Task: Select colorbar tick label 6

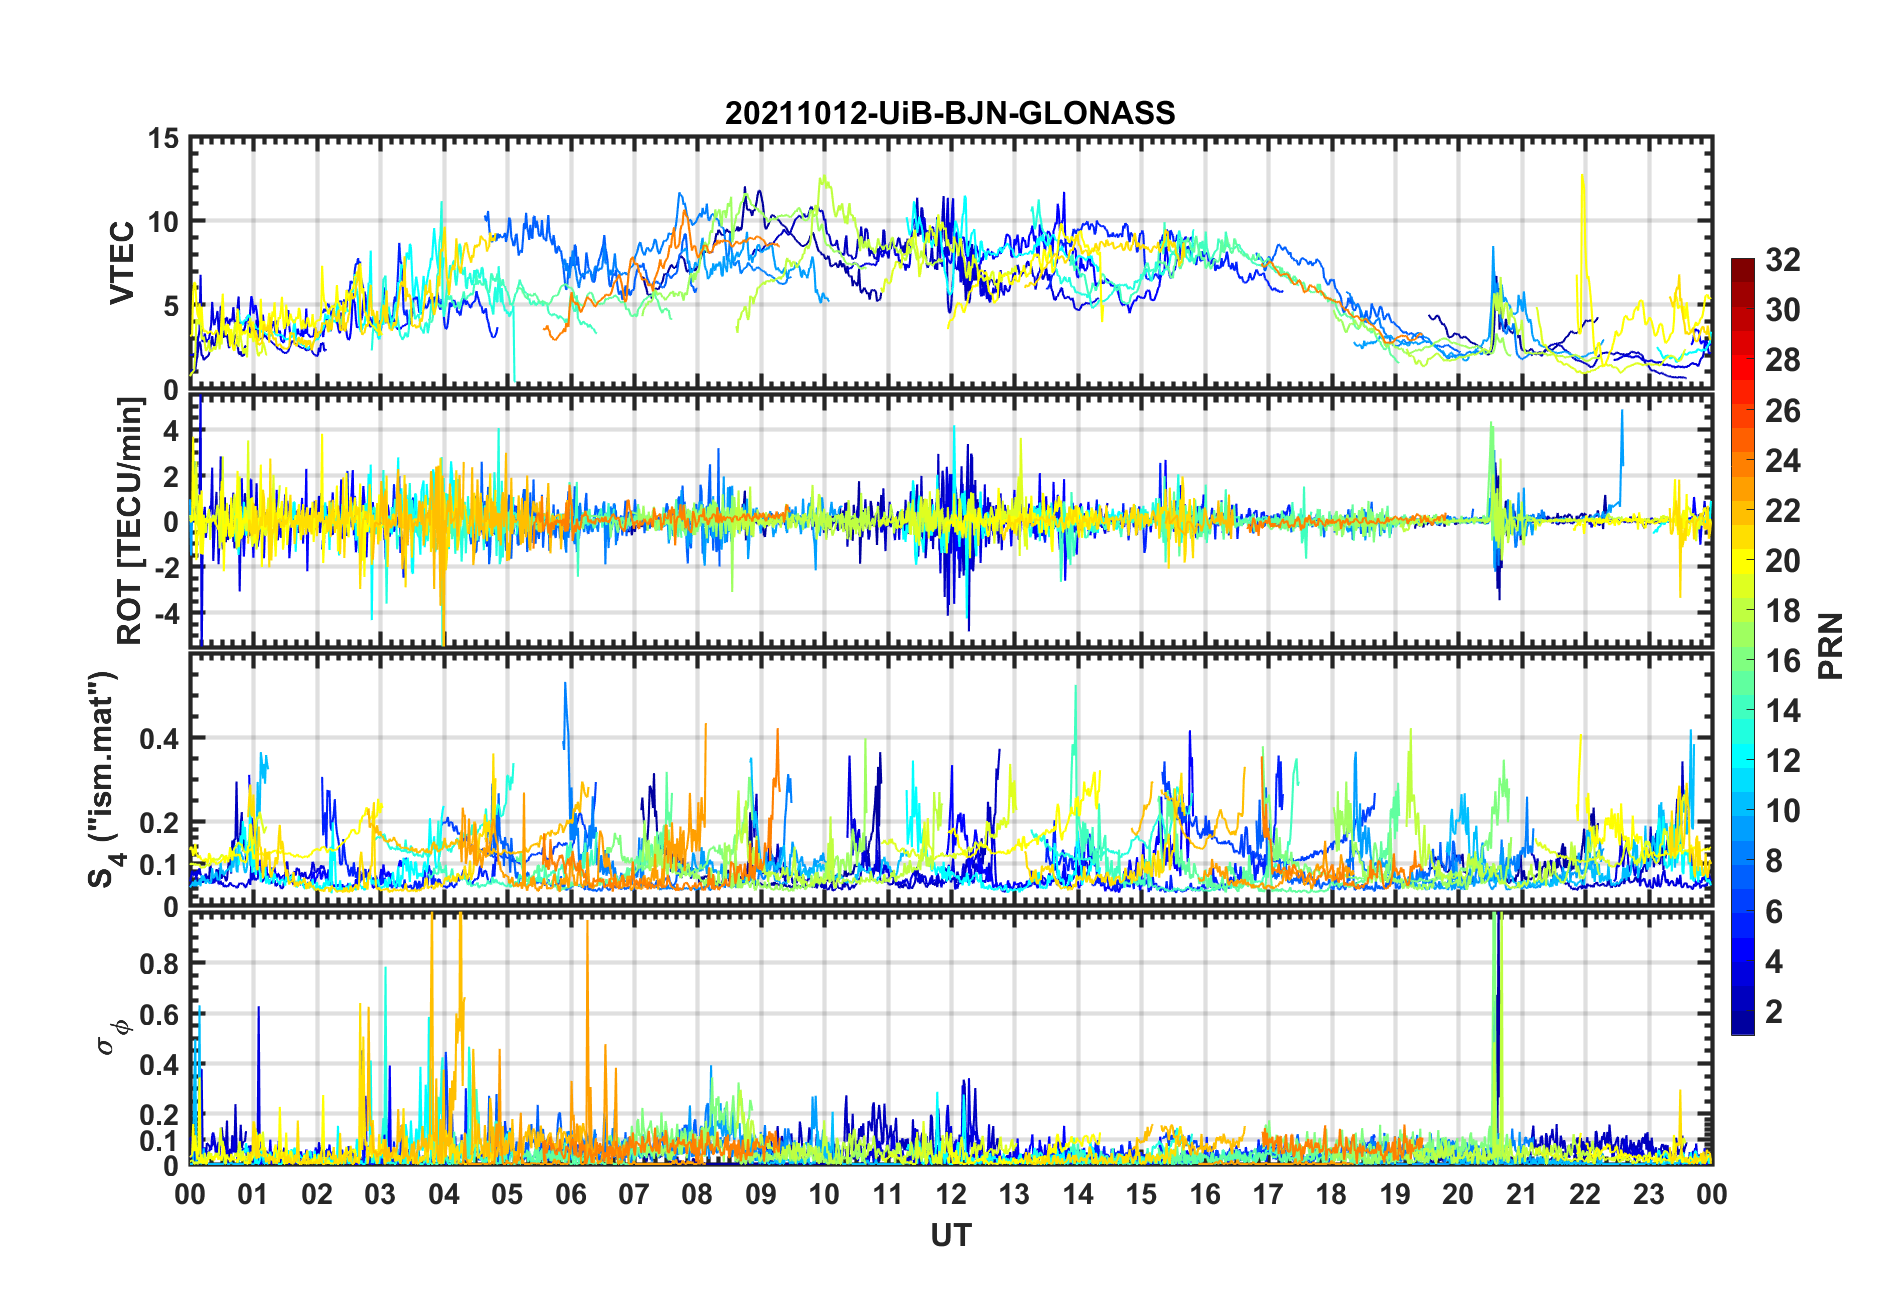Action: click(1774, 911)
